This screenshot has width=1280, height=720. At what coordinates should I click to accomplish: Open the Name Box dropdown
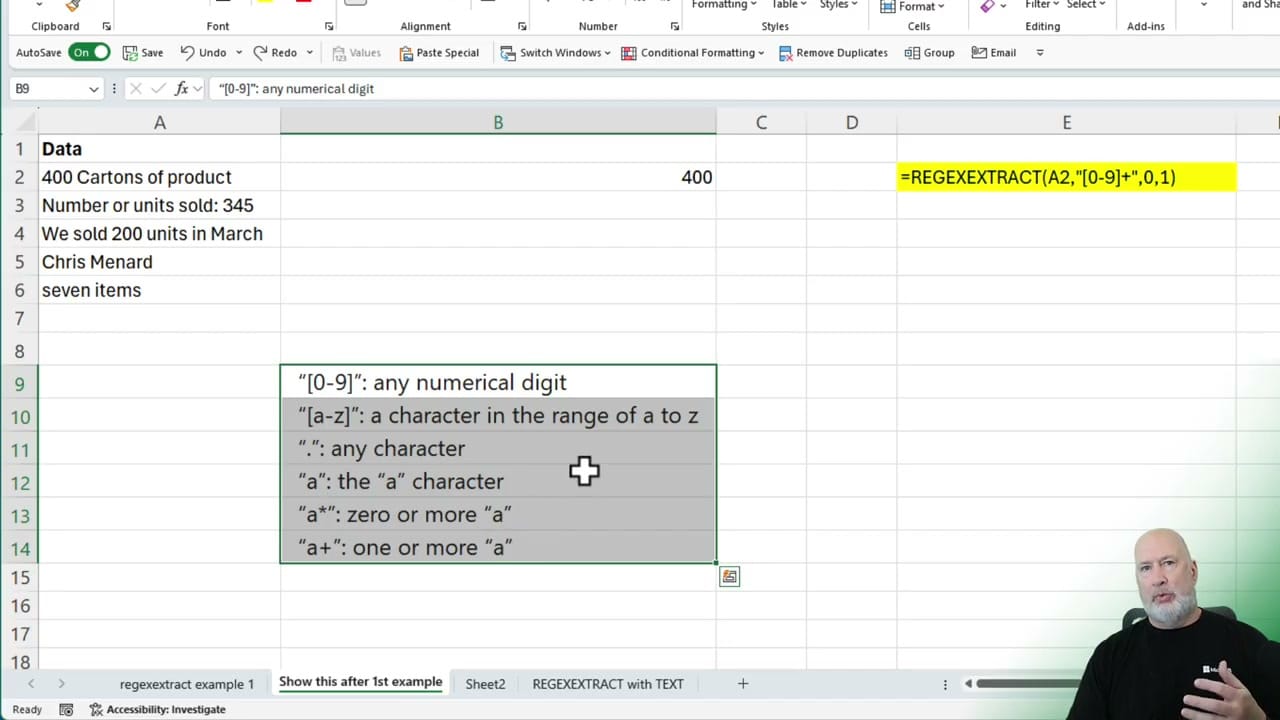(93, 88)
